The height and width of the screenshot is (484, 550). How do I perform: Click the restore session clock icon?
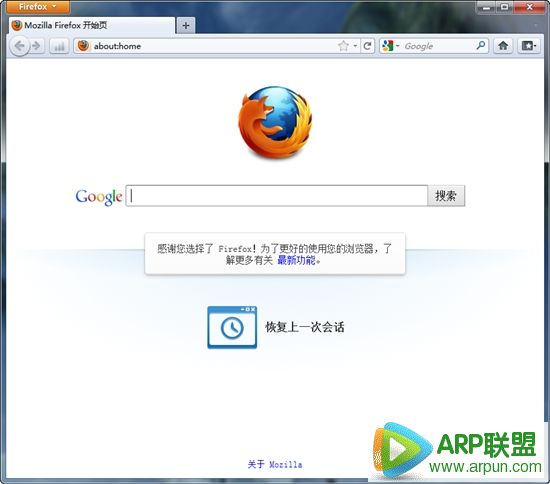click(232, 327)
